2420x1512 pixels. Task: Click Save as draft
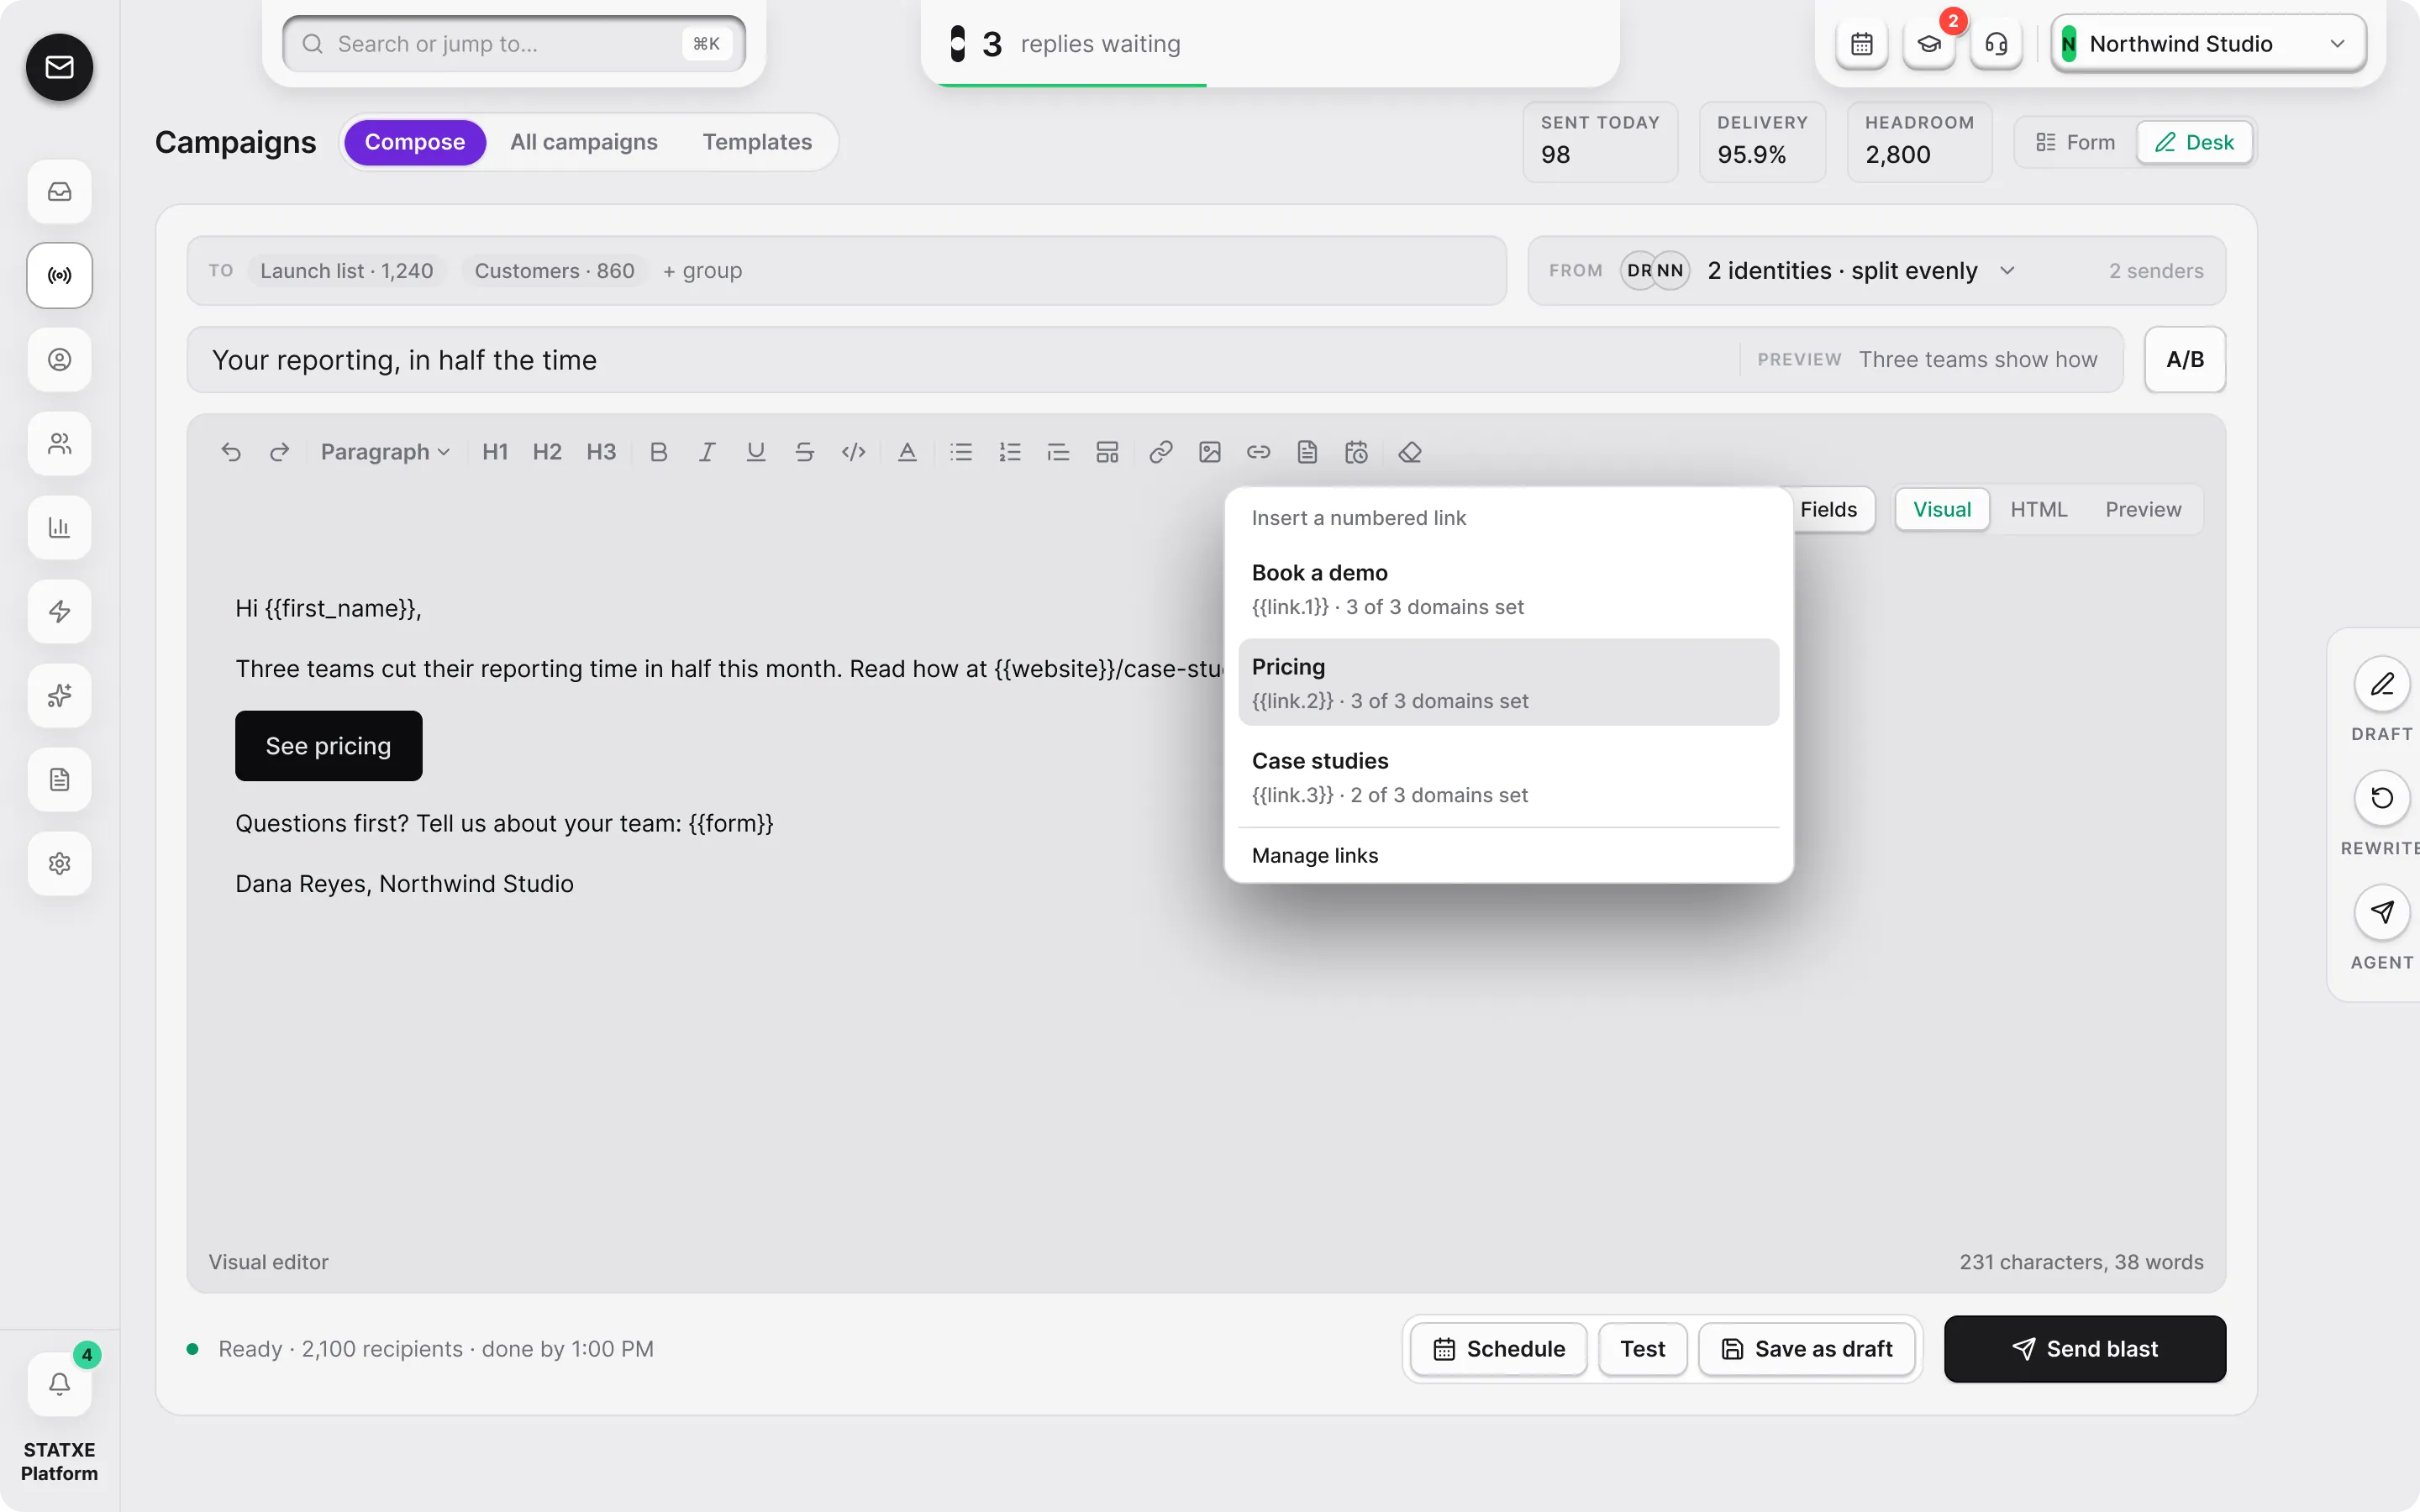tap(1807, 1349)
